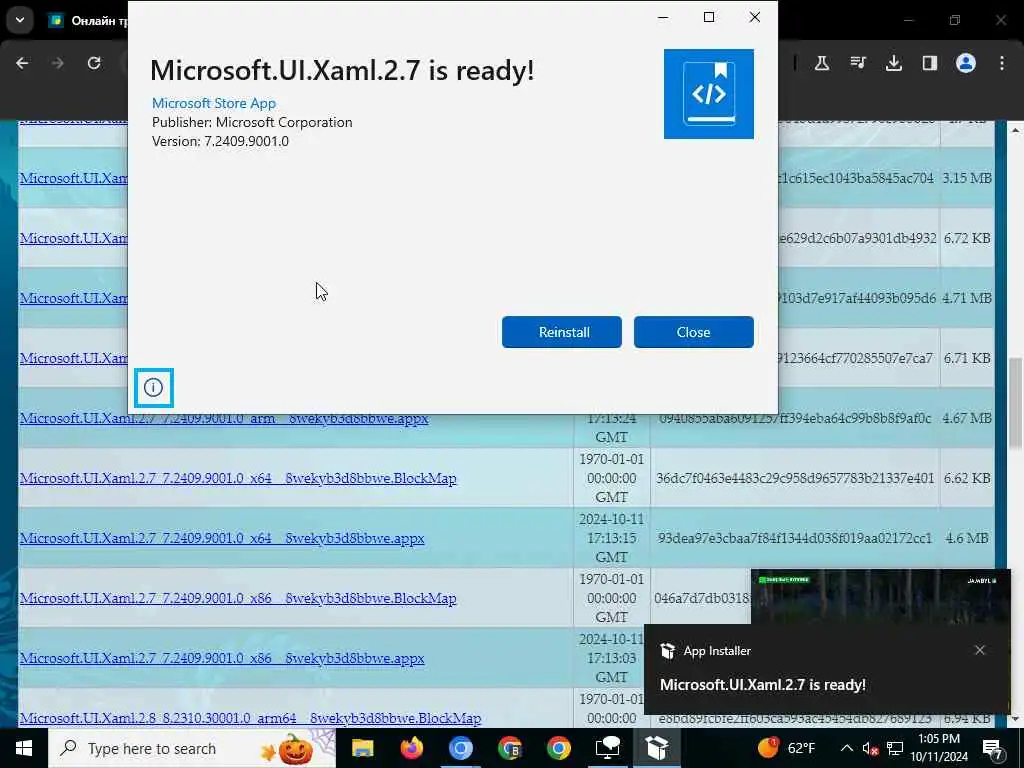Click the info icon in installer dialog
This screenshot has height=768, width=1024.
pos(153,388)
